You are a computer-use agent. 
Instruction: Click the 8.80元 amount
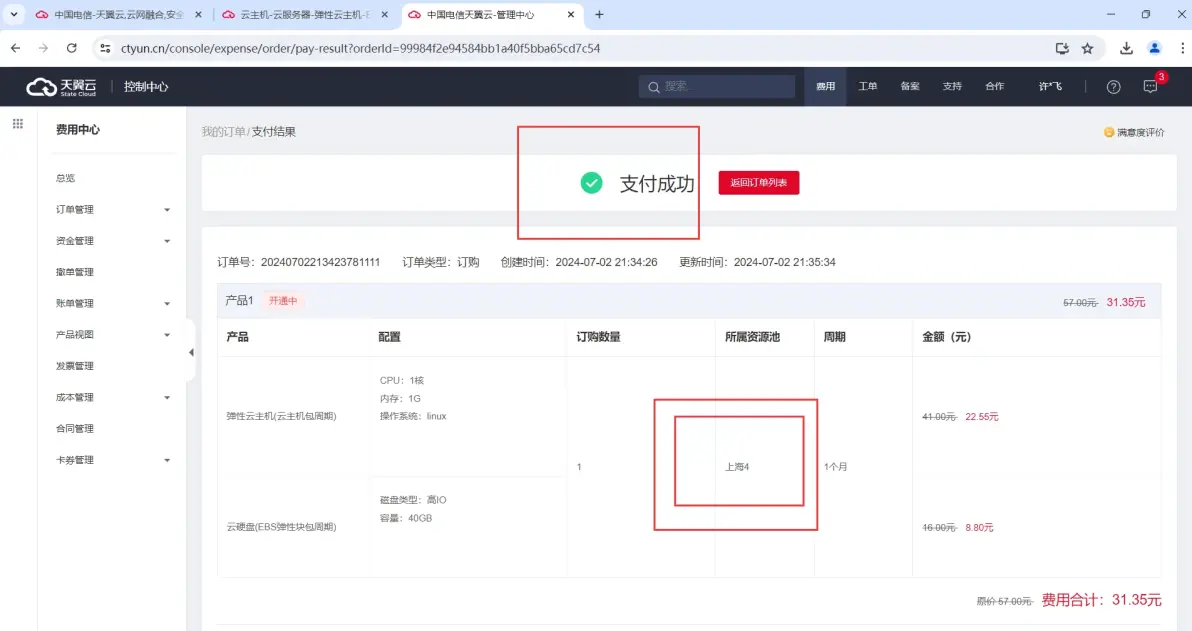[979, 528]
